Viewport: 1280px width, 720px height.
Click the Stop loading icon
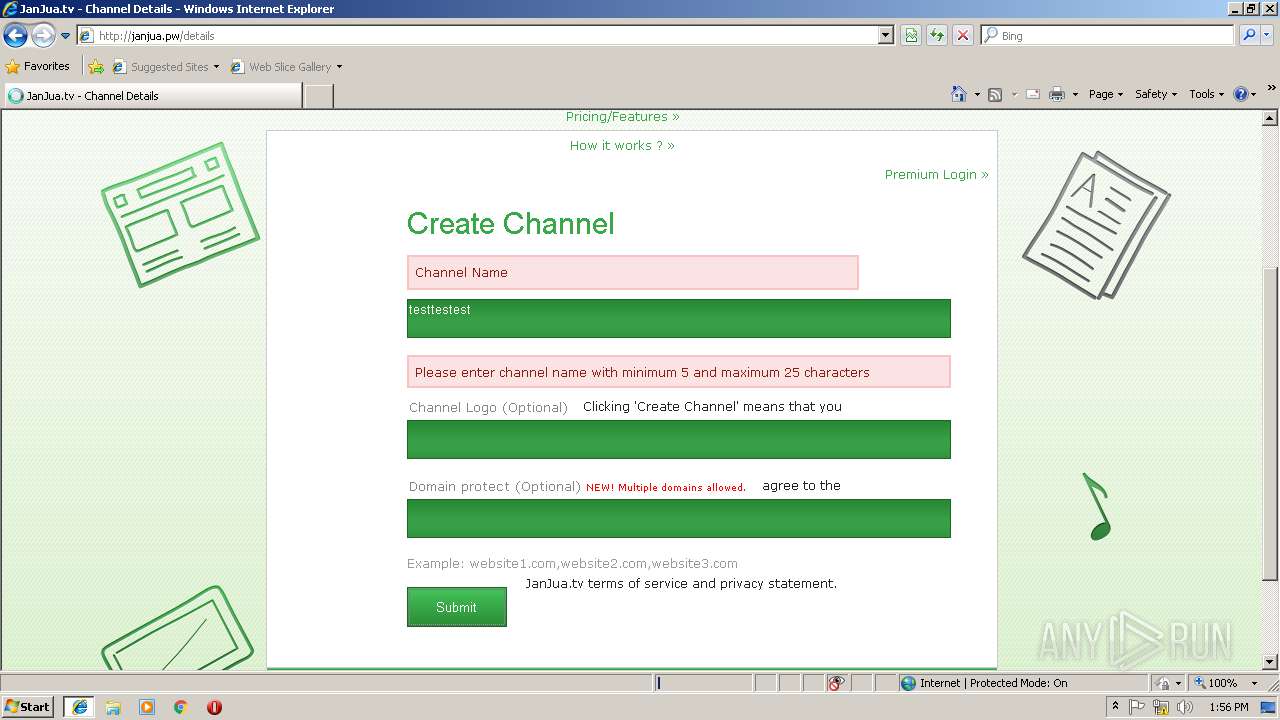click(x=963, y=36)
